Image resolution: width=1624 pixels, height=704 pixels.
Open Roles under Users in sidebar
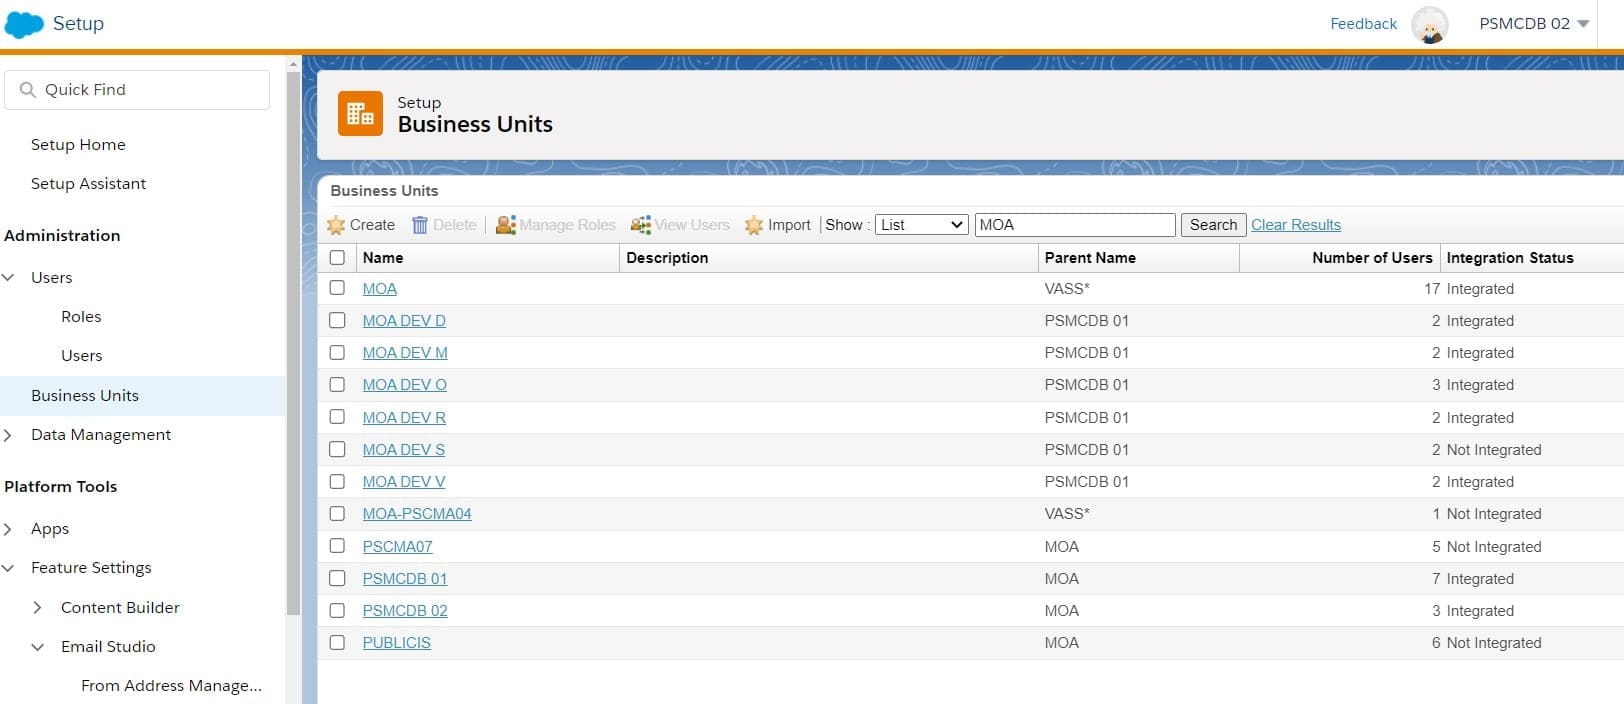click(x=81, y=317)
